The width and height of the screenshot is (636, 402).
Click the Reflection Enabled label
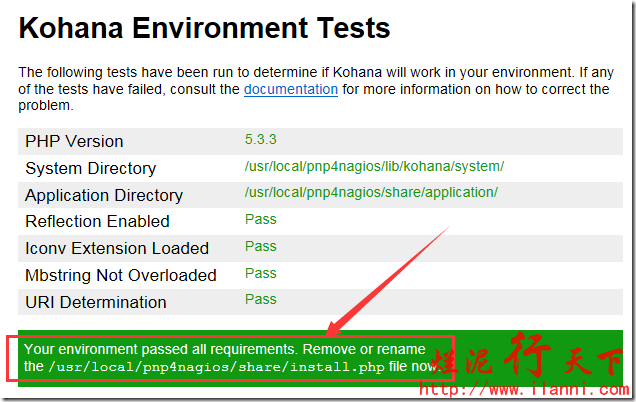click(97, 221)
